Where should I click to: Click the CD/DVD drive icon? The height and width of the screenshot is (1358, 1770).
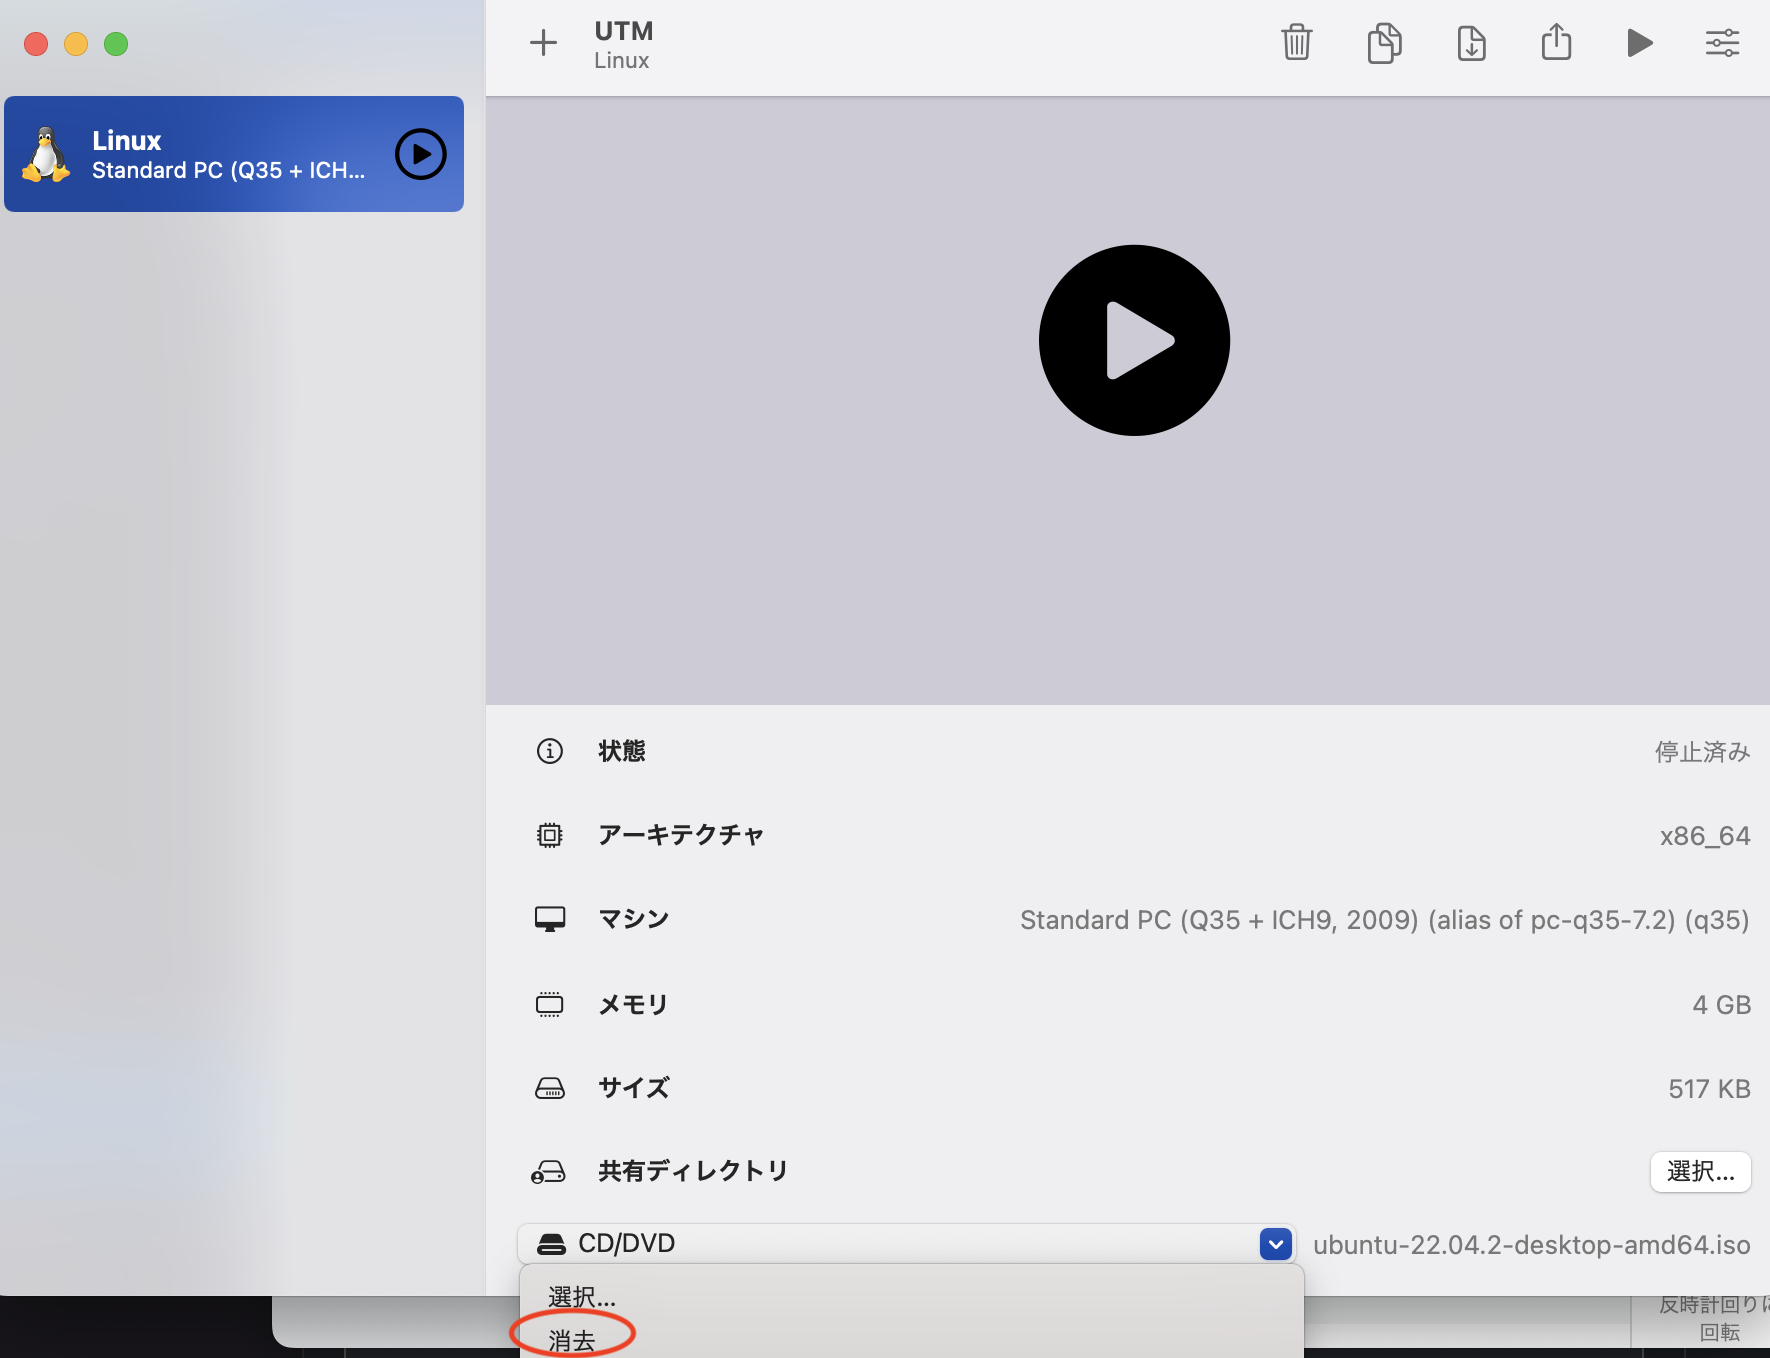[x=552, y=1243]
